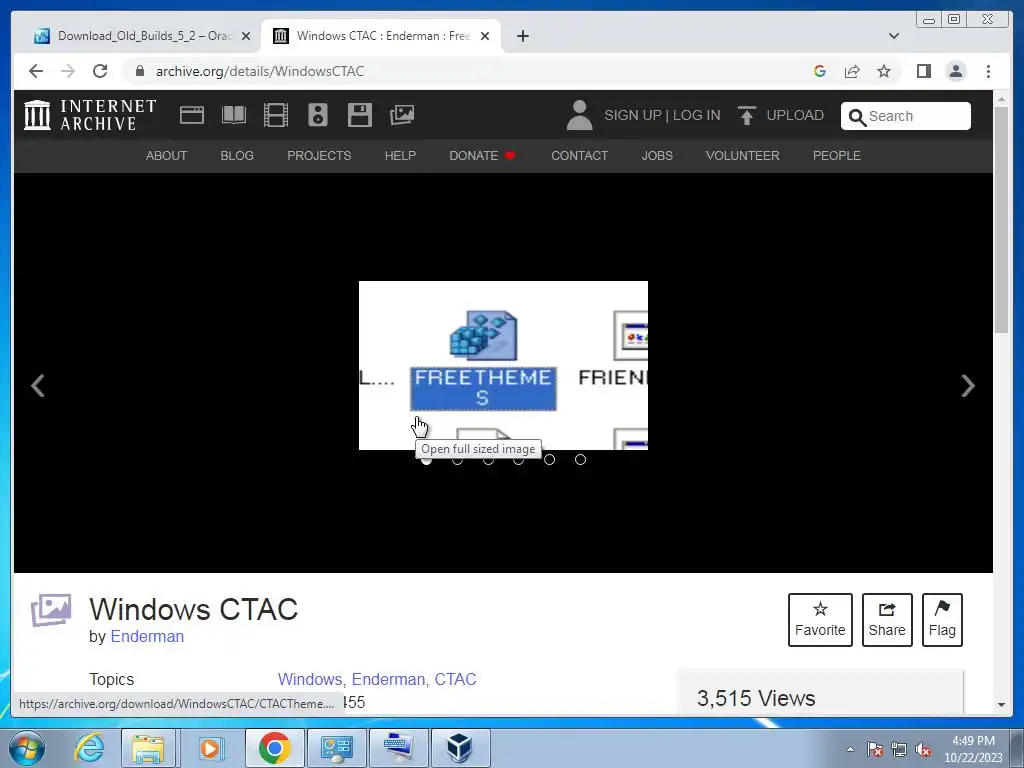Viewport: 1024px width, 768px height.
Task: Click the Google icon in address bar
Action: pyautogui.click(x=820, y=71)
